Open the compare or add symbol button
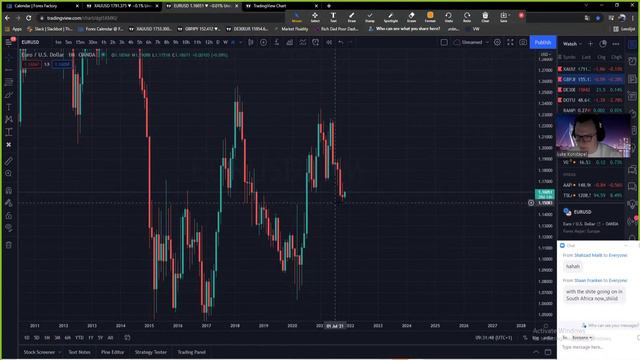The height and width of the screenshot is (360, 640). coord(264,42)
